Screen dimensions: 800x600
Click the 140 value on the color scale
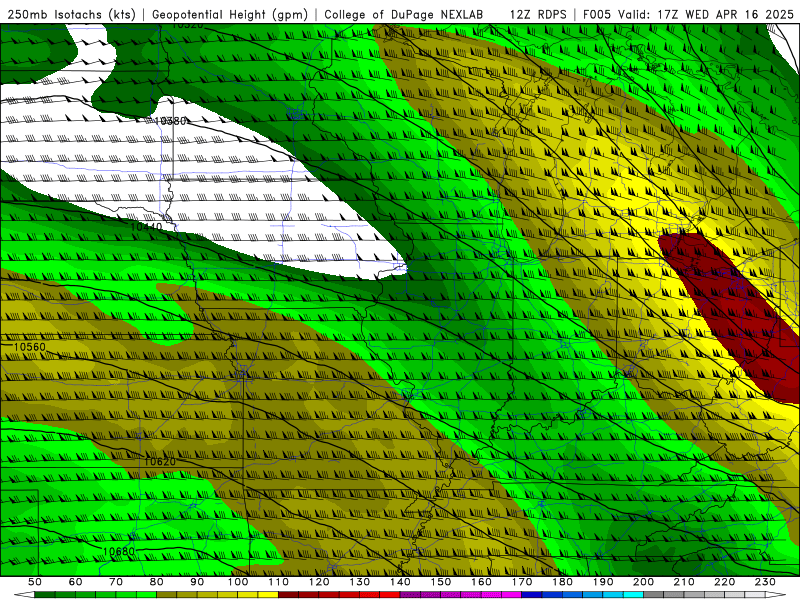pos(400,582)
